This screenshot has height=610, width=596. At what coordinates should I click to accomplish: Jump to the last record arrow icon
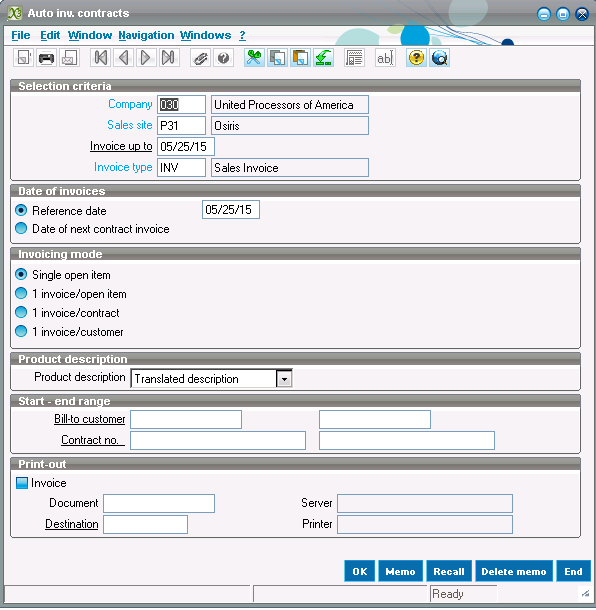(169, 58)
